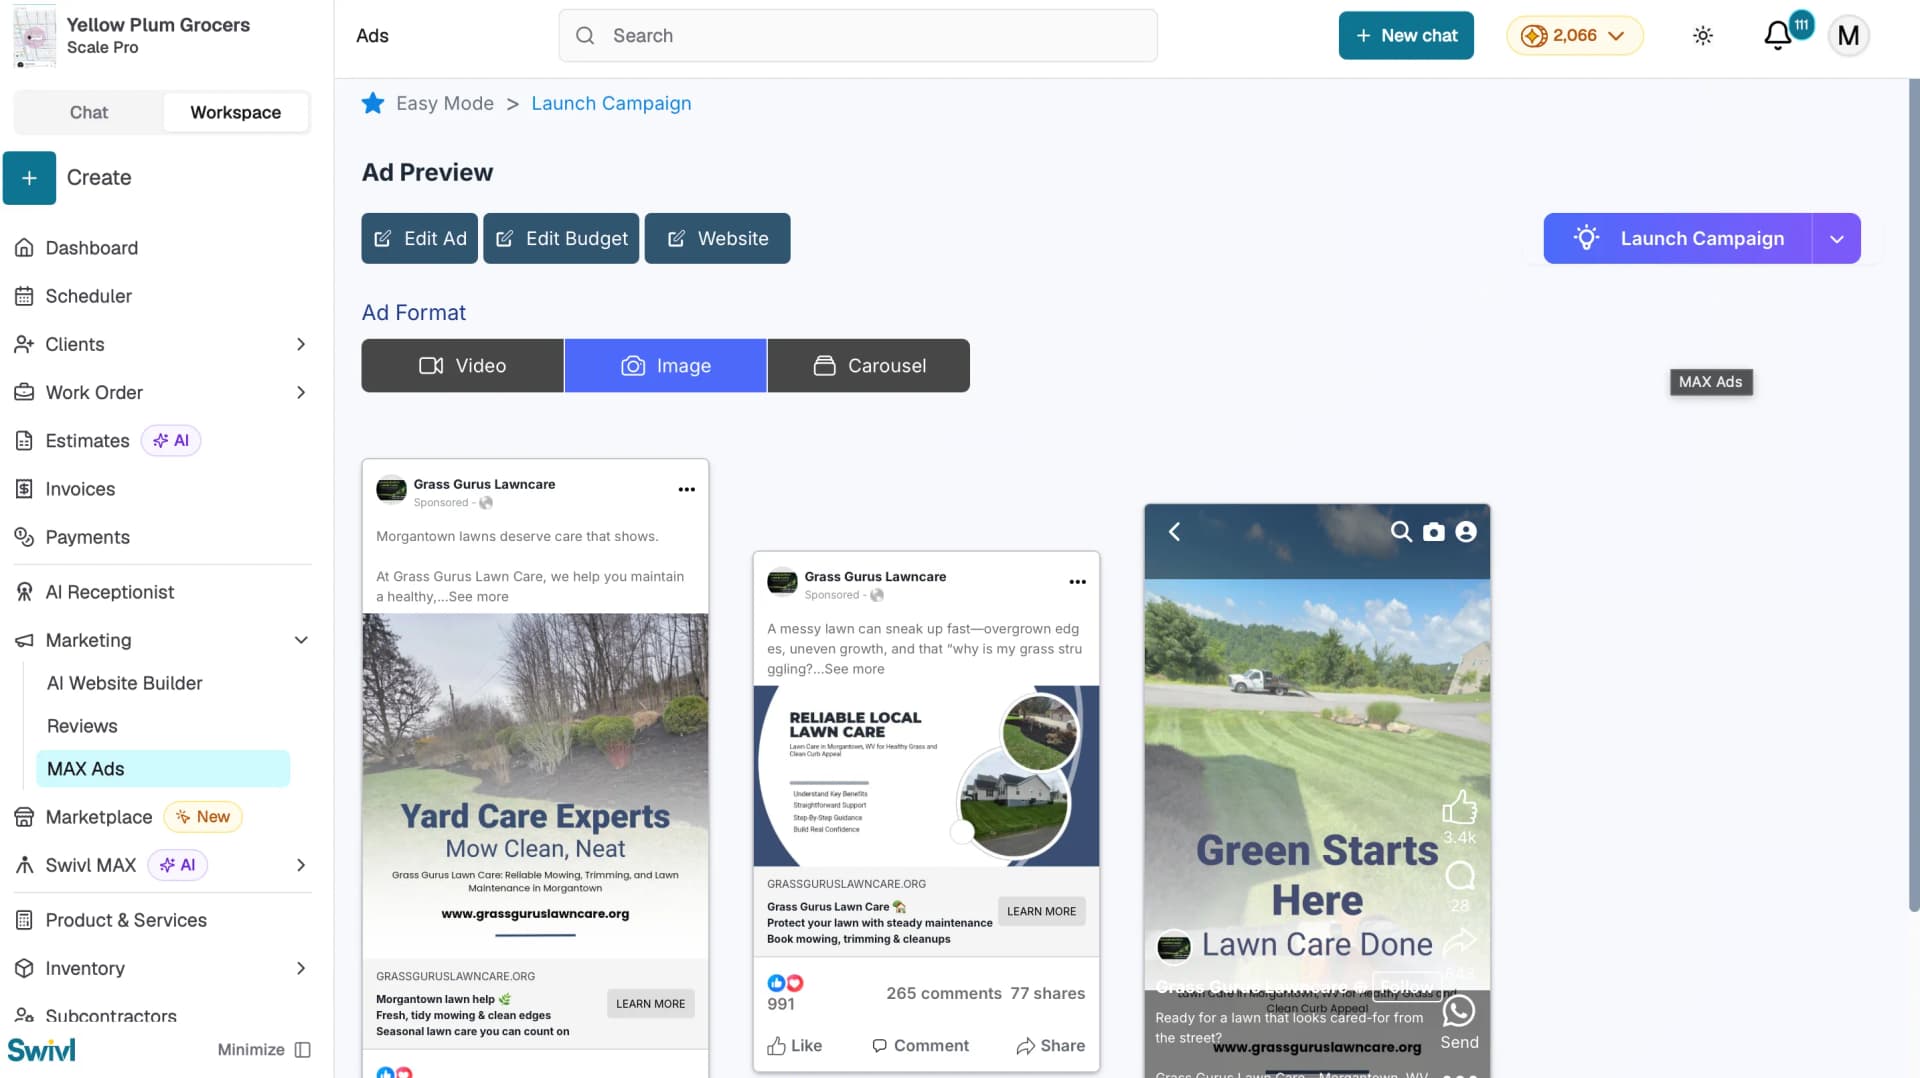This screenshot has width=1920, height=1078.
Task: Expand Swivl MAX submenu chevron
Action: (x=301, y=865)
